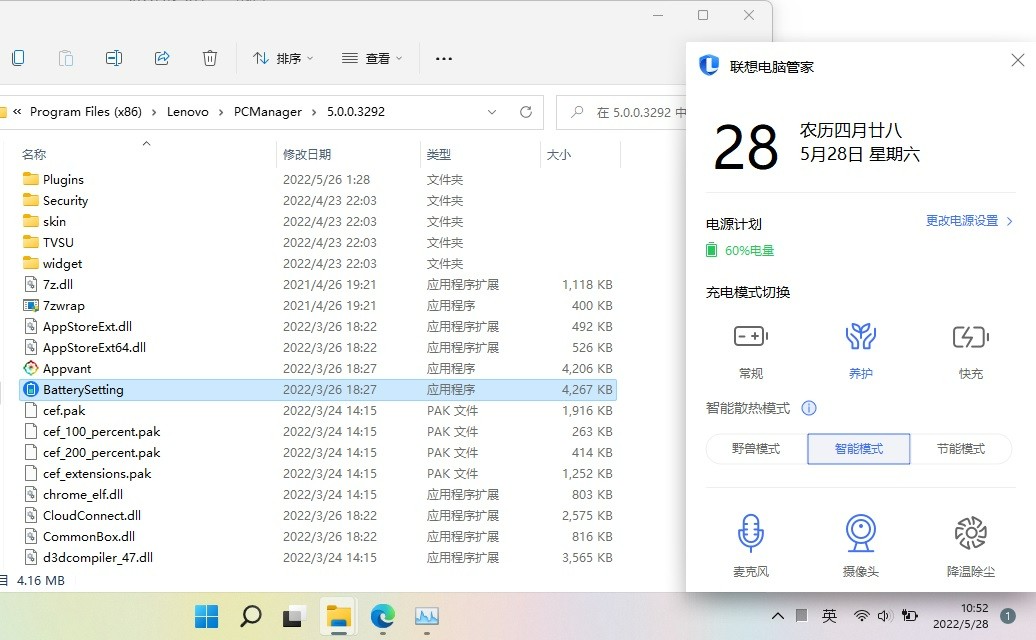Show hidden tray icons chevron
The height and width of the screenshot is (640, 1036).
[778, 616]
